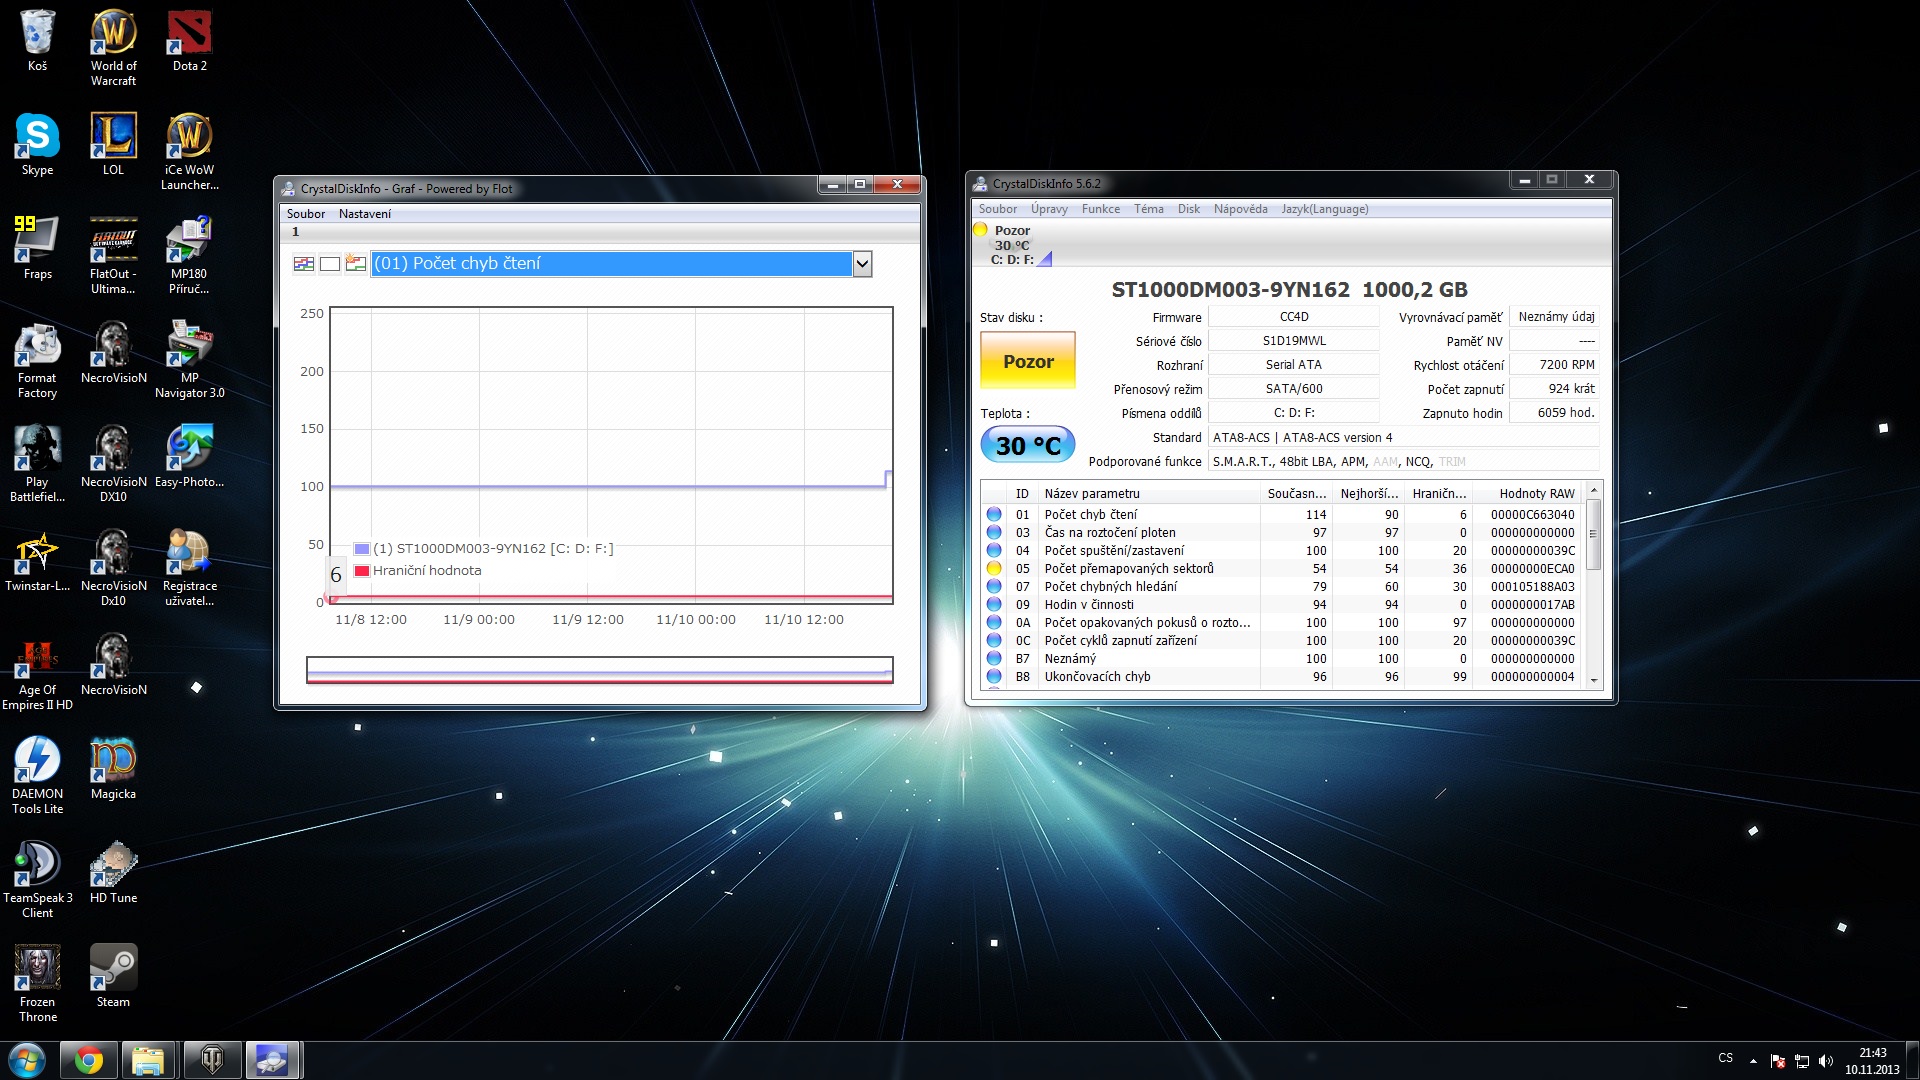The height and width of the screenshot is (1080, 1920).
Task: Show hidden tray icons arrow
Action: coord(1753,1060)
